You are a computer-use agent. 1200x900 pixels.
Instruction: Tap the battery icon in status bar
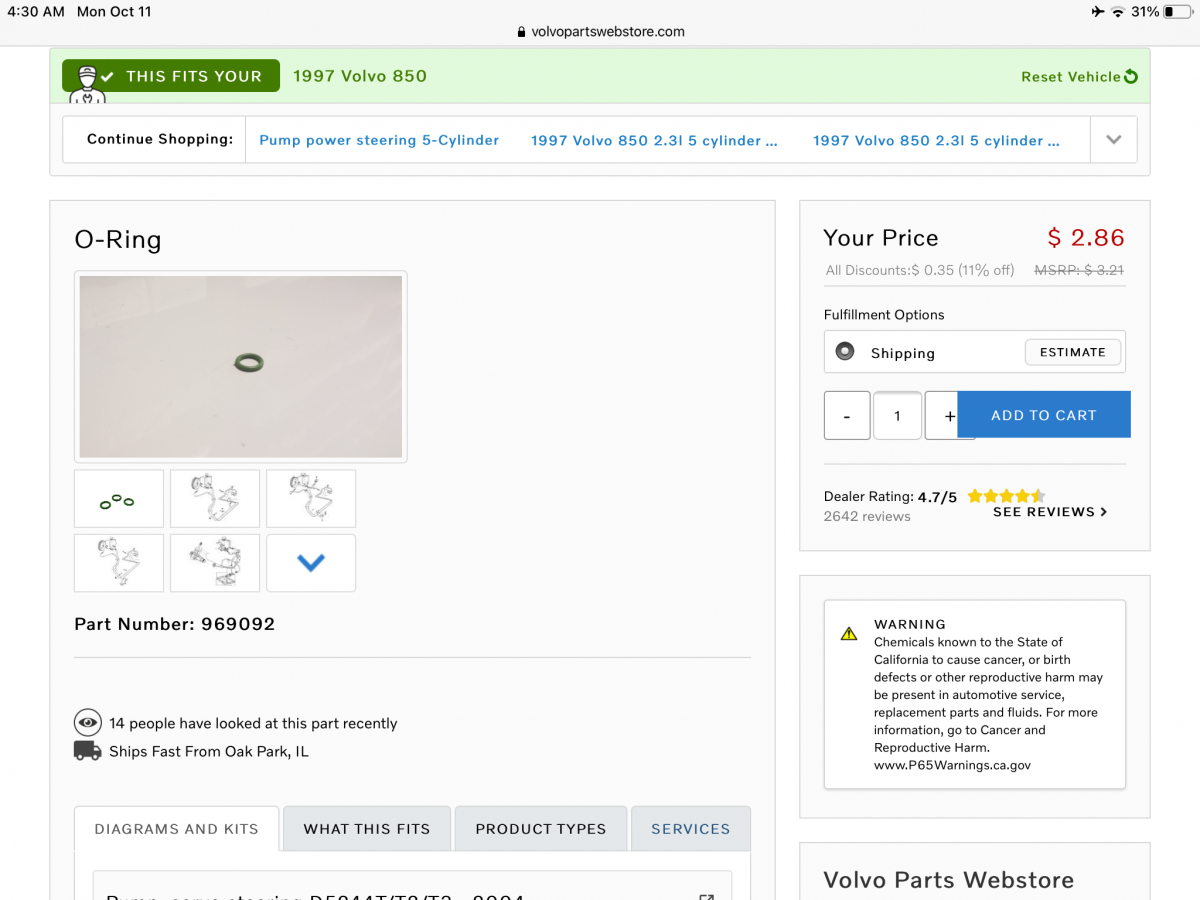(1176, 12)
